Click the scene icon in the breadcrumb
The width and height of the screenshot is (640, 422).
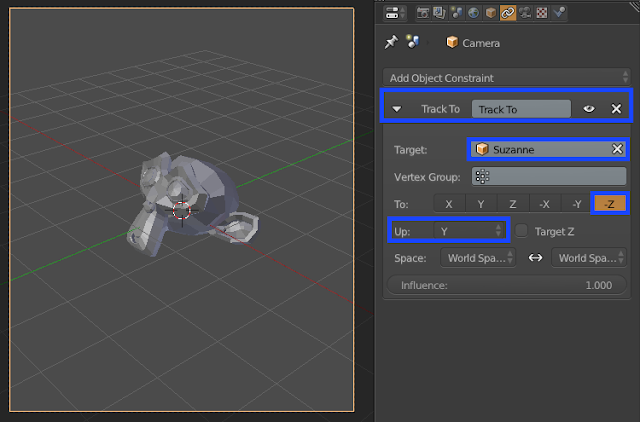(413, 42)
